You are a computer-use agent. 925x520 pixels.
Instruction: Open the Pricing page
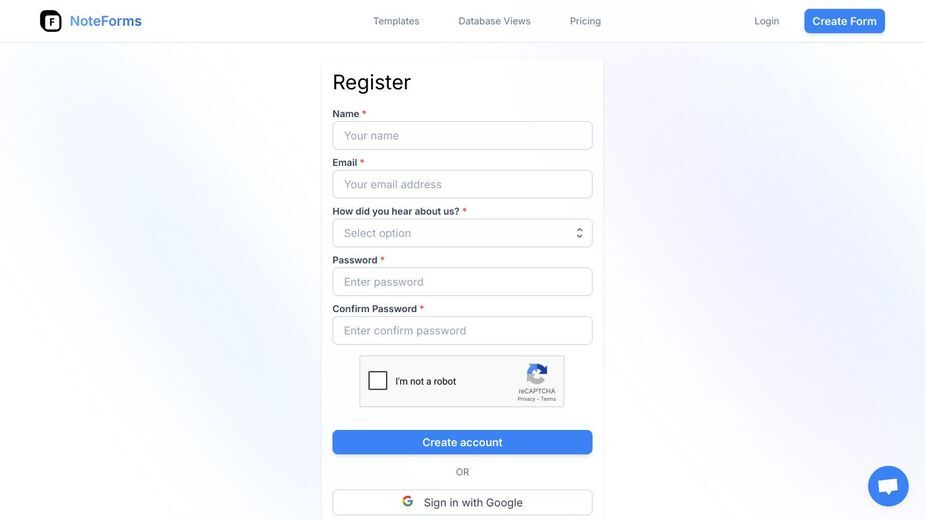pos(585,21)
